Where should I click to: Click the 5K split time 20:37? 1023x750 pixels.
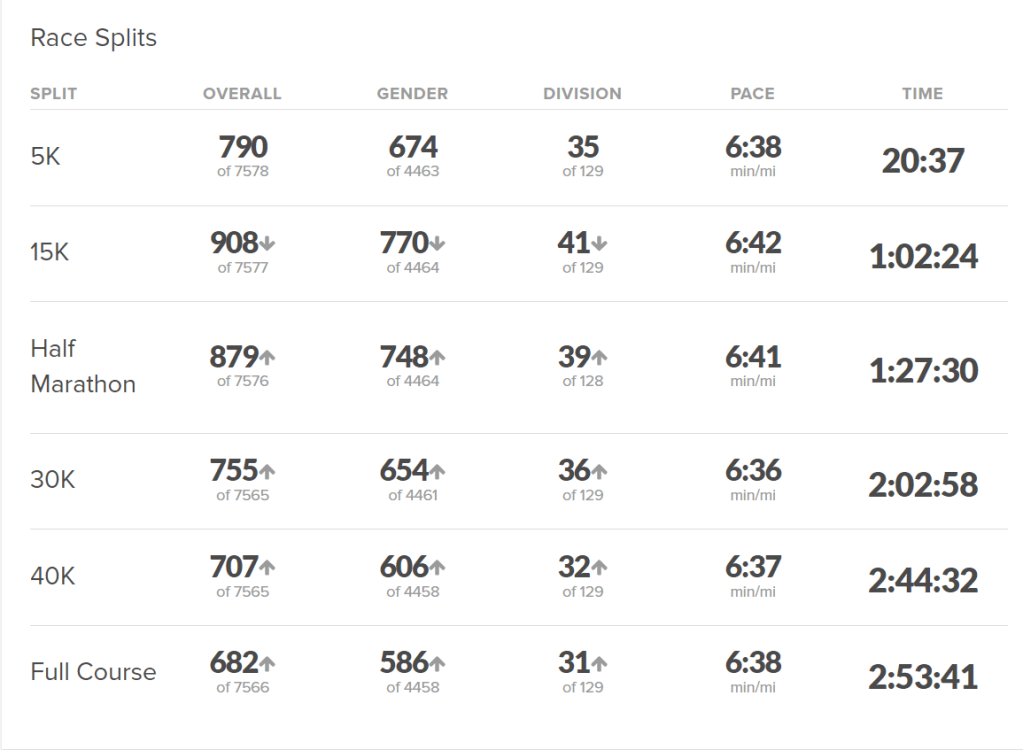[922, 160]
